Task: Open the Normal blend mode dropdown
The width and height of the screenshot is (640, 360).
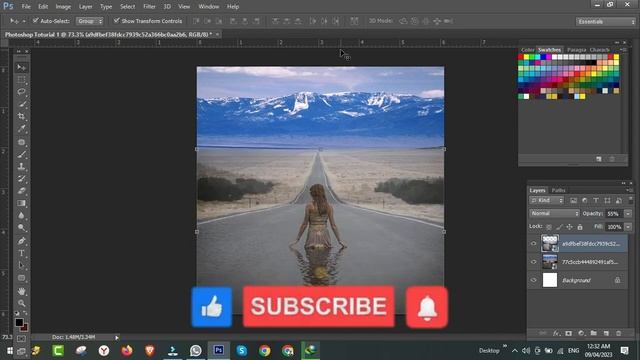Action: (554, 213)
